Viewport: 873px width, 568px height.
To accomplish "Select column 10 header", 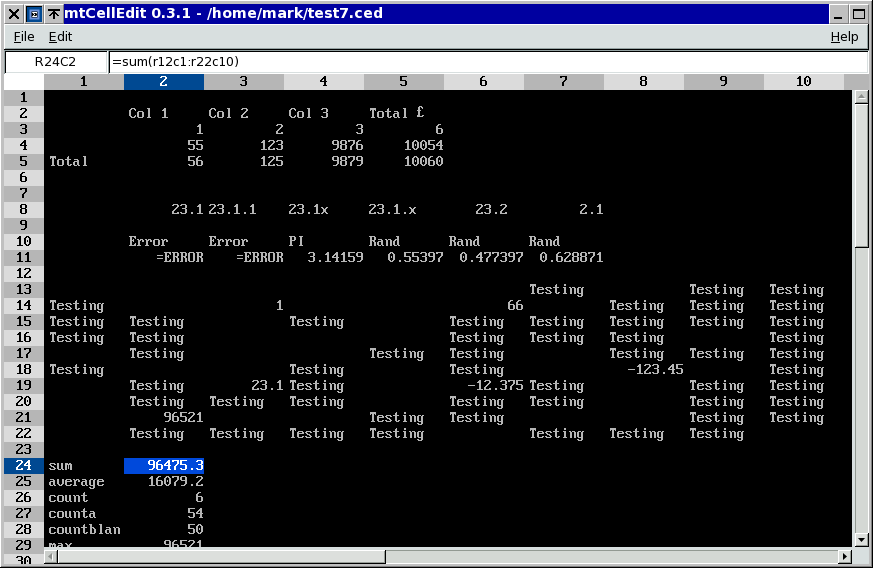I will pyautogui.click(x=803, y=82).
